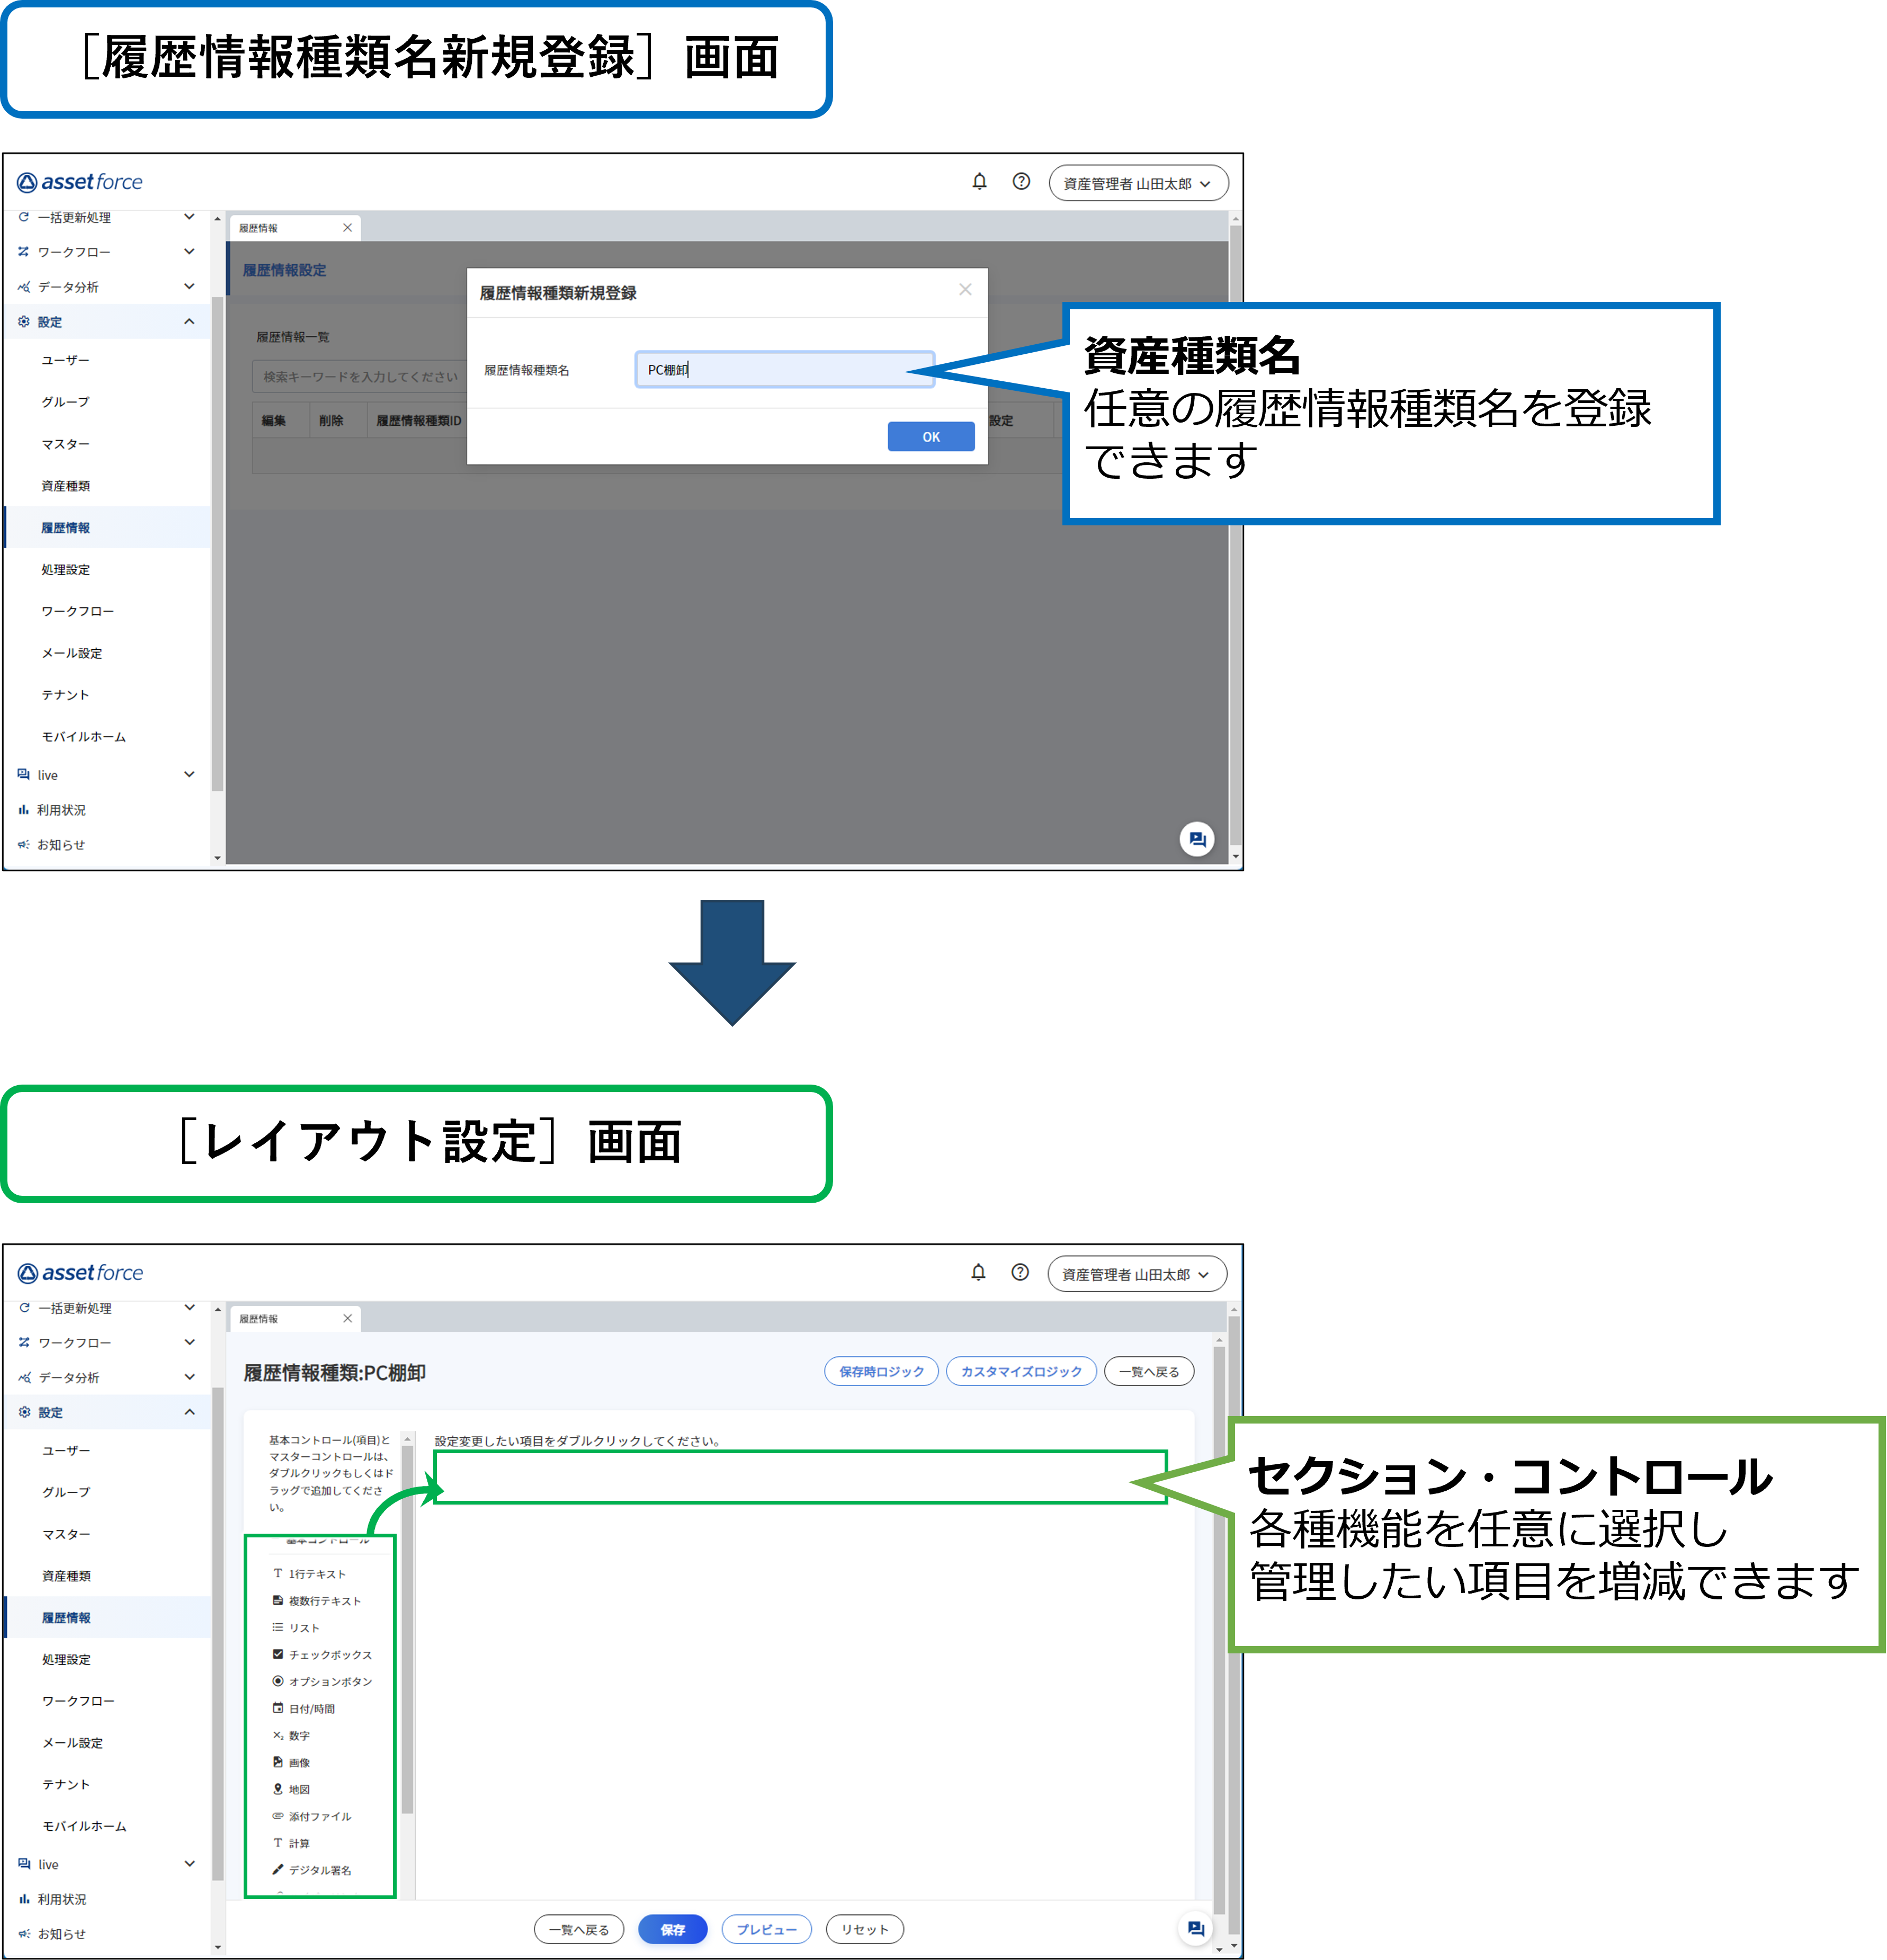Open マスター in the dialog screenshot sidebar
This screenshot has width=1887, height=1960.
65,444
